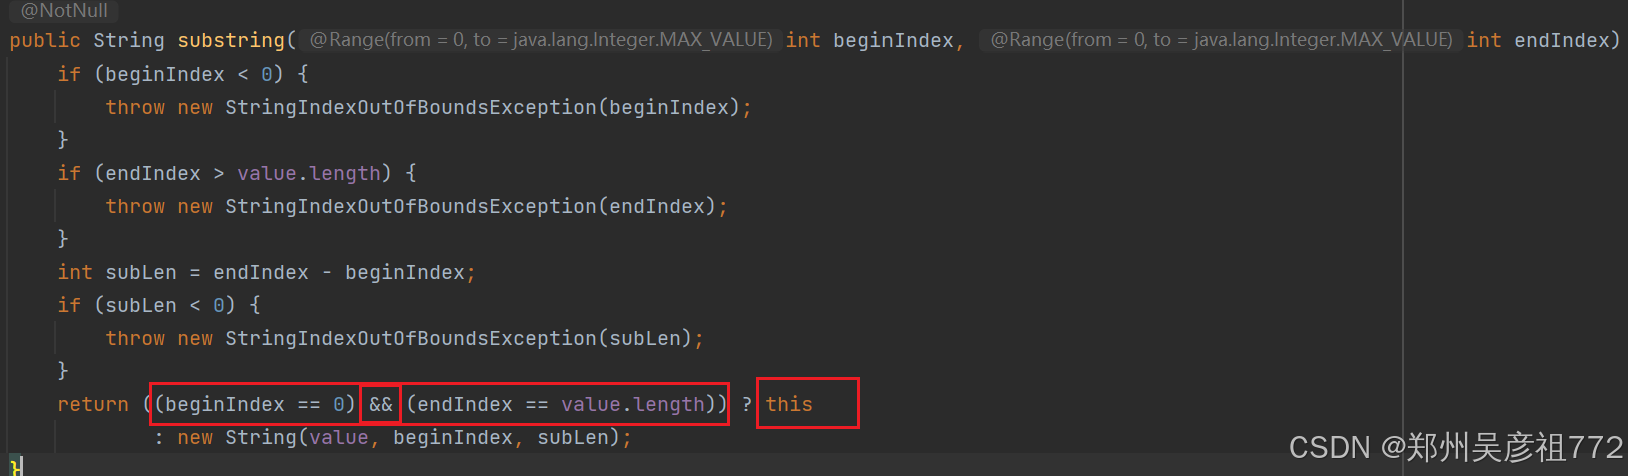Click the && operator in the return statement
Screen dimensions: 1628x476
[x=381, y=405]
